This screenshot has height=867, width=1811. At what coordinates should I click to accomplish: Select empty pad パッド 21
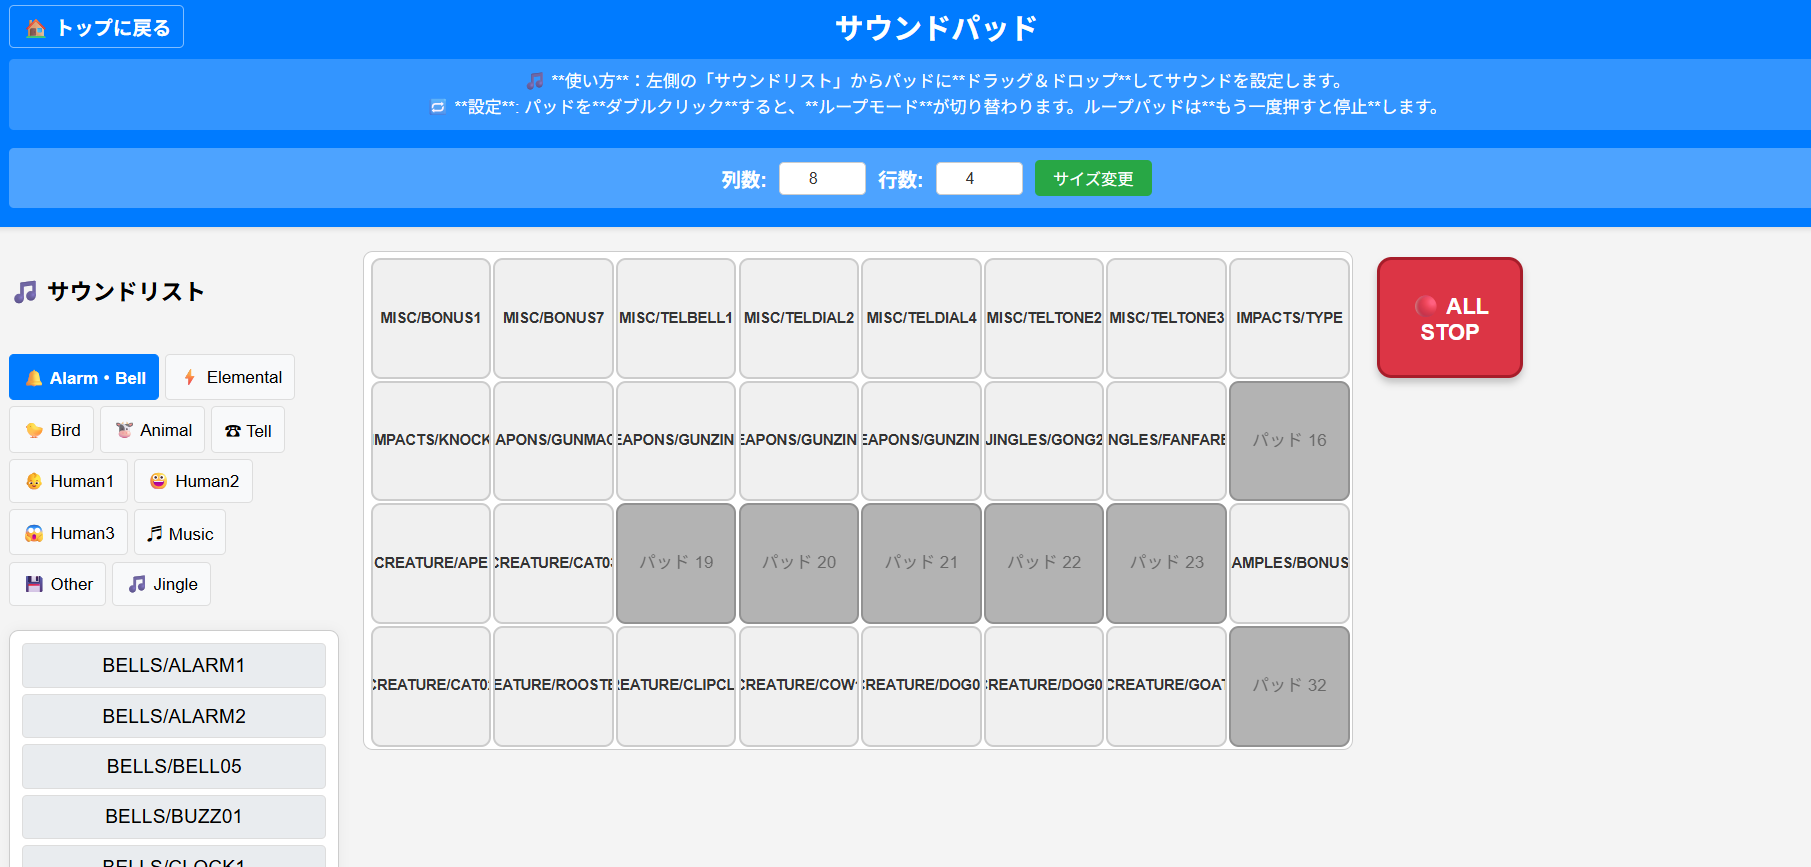coord(921,563)
